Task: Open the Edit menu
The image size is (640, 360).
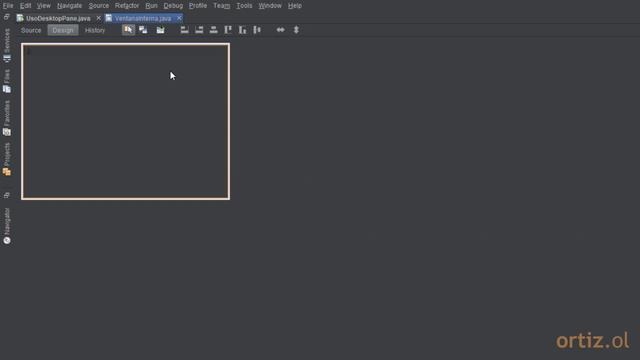Action: 25,6
